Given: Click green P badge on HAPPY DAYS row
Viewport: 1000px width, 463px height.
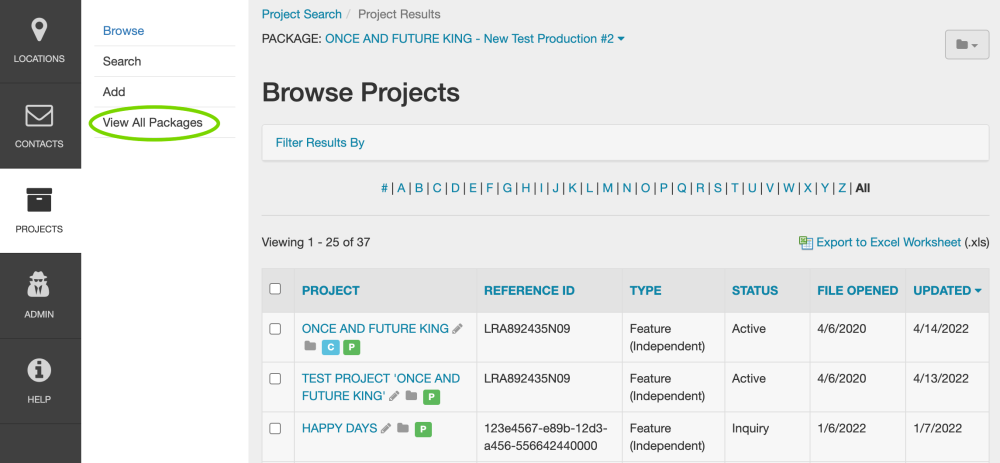Looking at the screenshot, I should click(423, 429).
